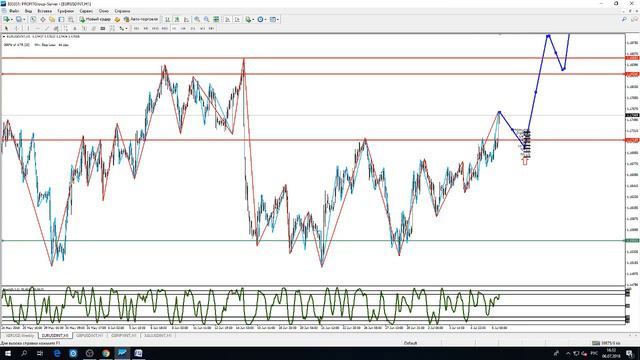The height and width of the screenshot is (360, 640).
Task: Tile the chart windows
Action: click(x=216, y=19)
